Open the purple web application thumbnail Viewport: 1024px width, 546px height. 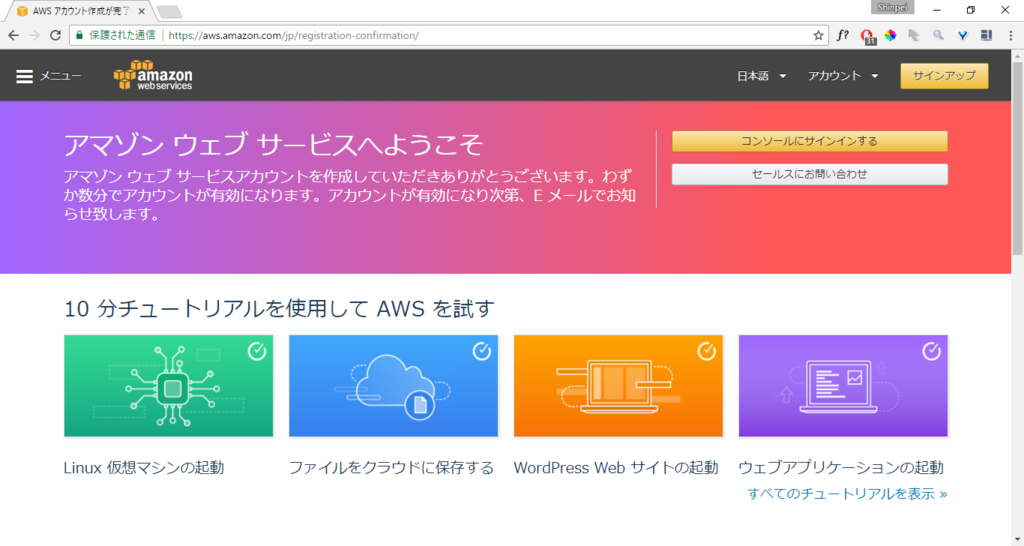pyautogui.click(x=842, y=386)
